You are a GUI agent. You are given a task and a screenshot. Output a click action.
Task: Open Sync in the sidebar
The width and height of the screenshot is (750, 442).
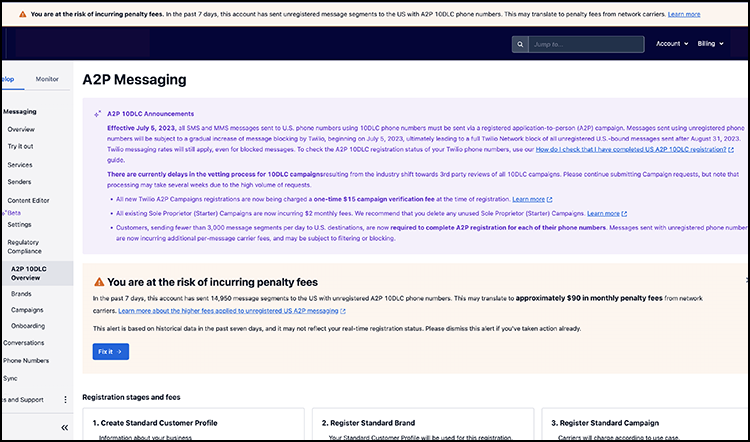(x=10, y=378)
